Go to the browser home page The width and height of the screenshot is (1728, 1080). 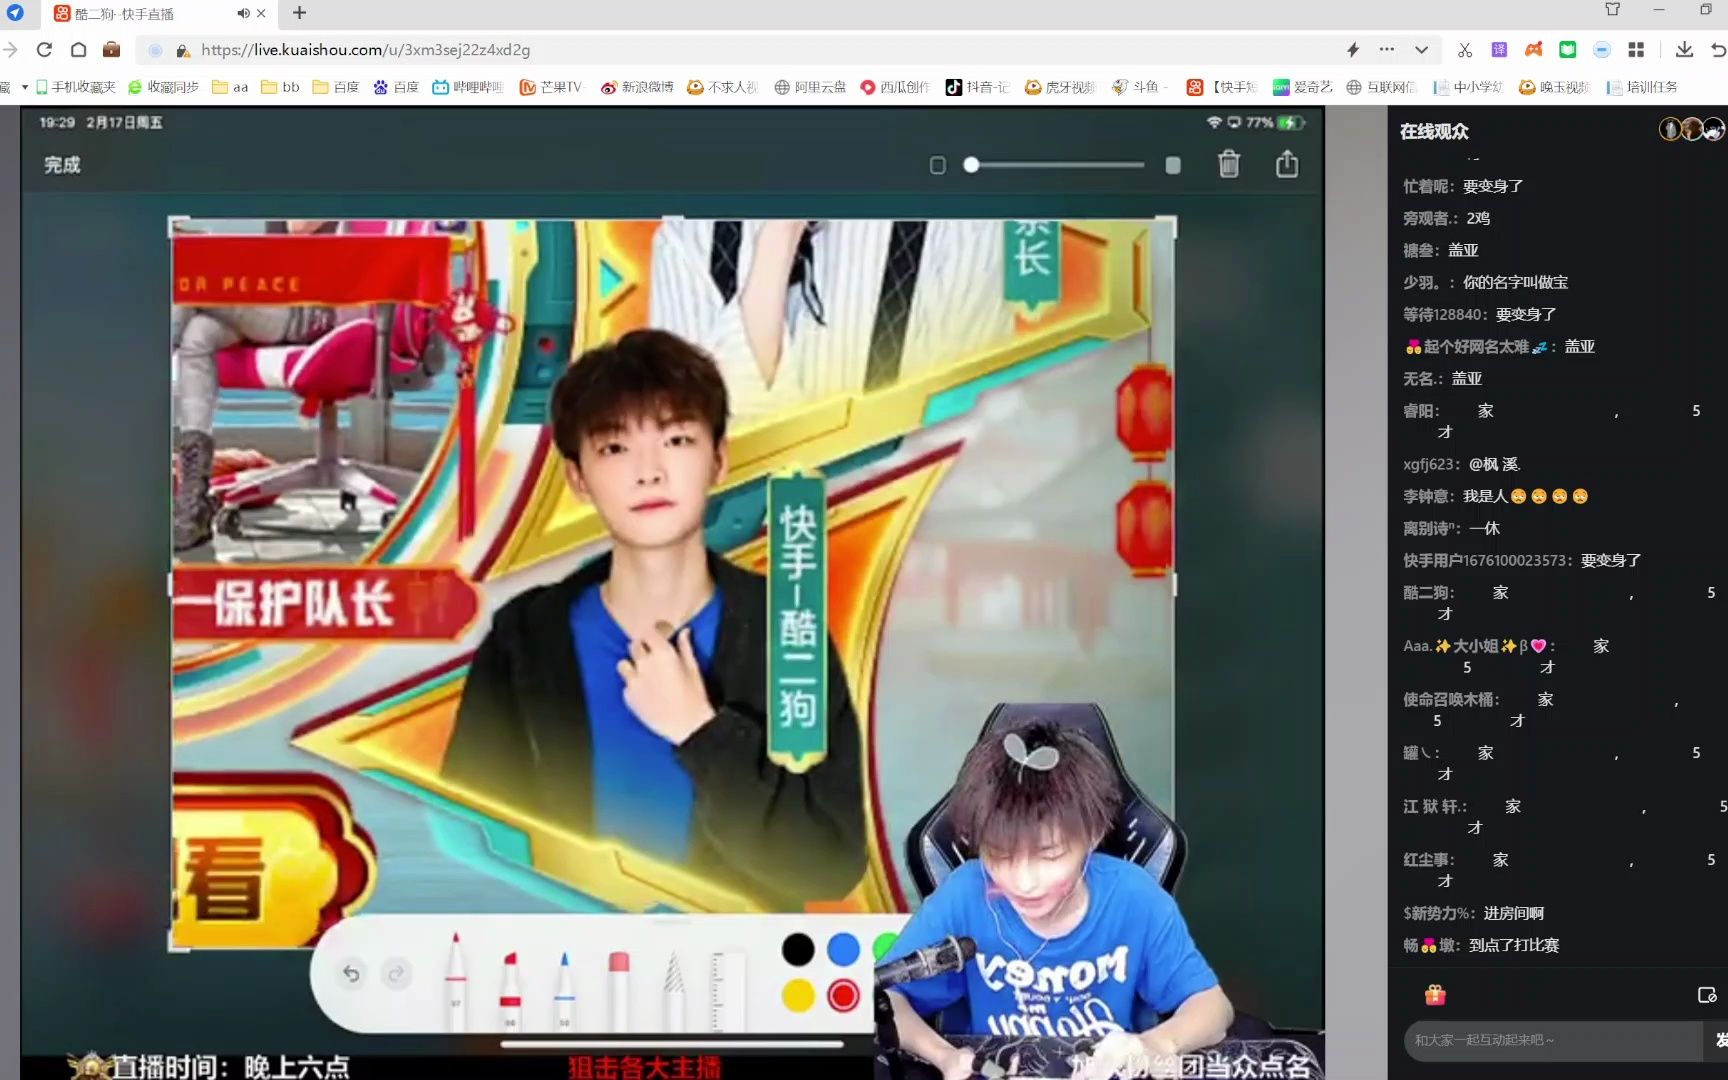click(78, 50)
